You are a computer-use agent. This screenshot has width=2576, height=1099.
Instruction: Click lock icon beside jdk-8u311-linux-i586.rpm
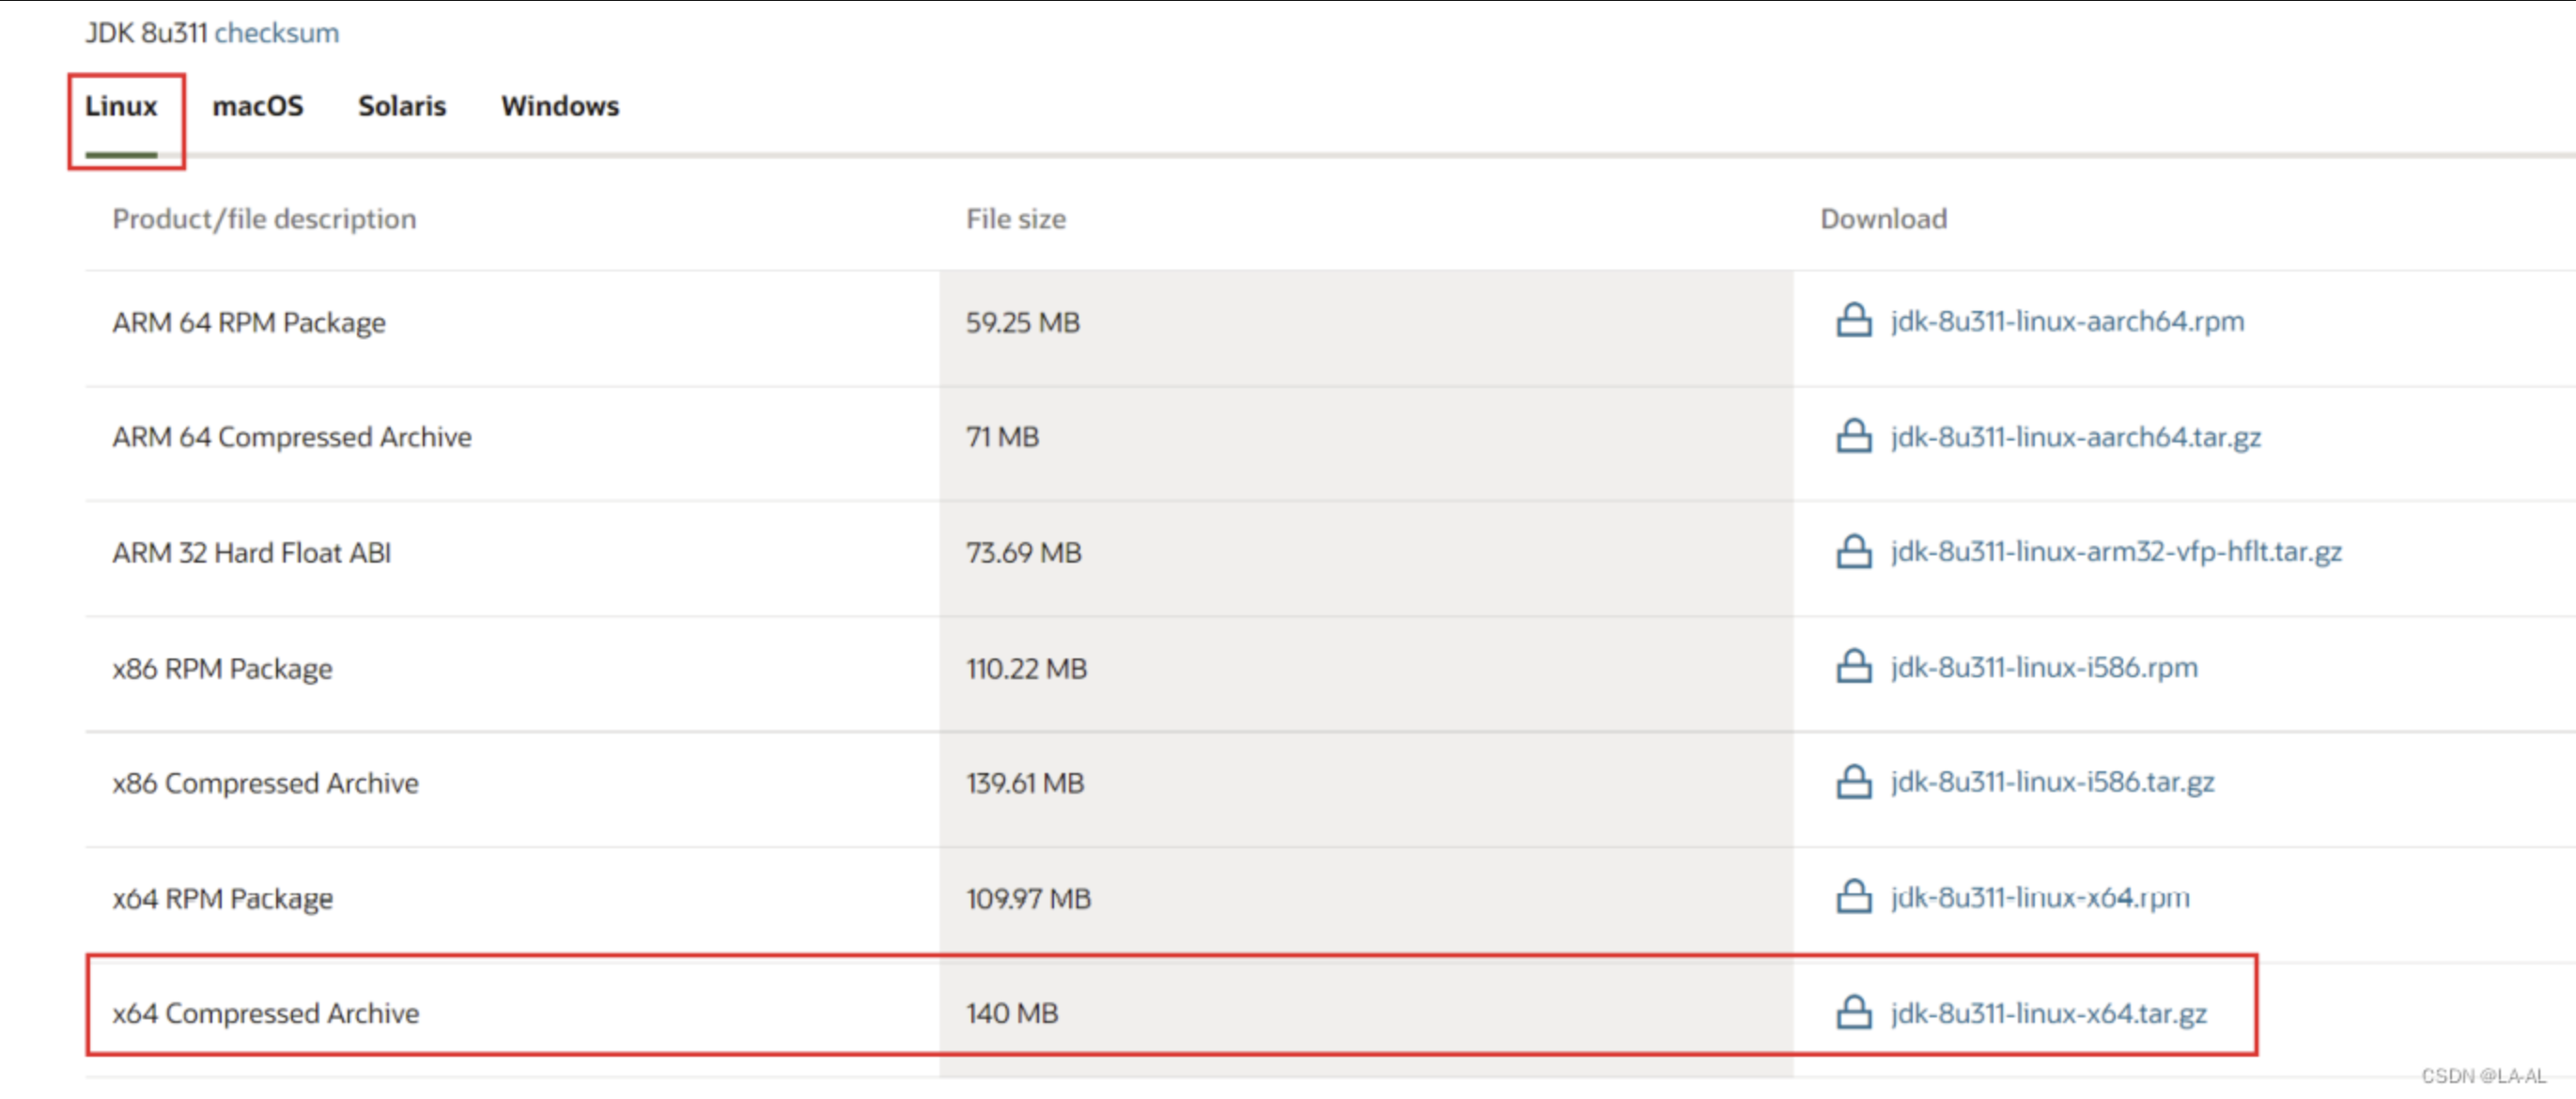(x=1853, y=666)
